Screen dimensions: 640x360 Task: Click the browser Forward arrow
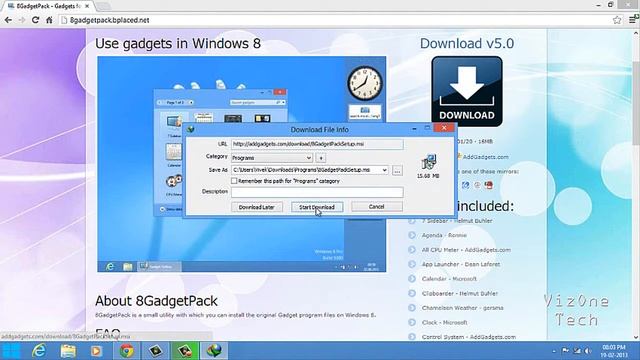point(22,20)
